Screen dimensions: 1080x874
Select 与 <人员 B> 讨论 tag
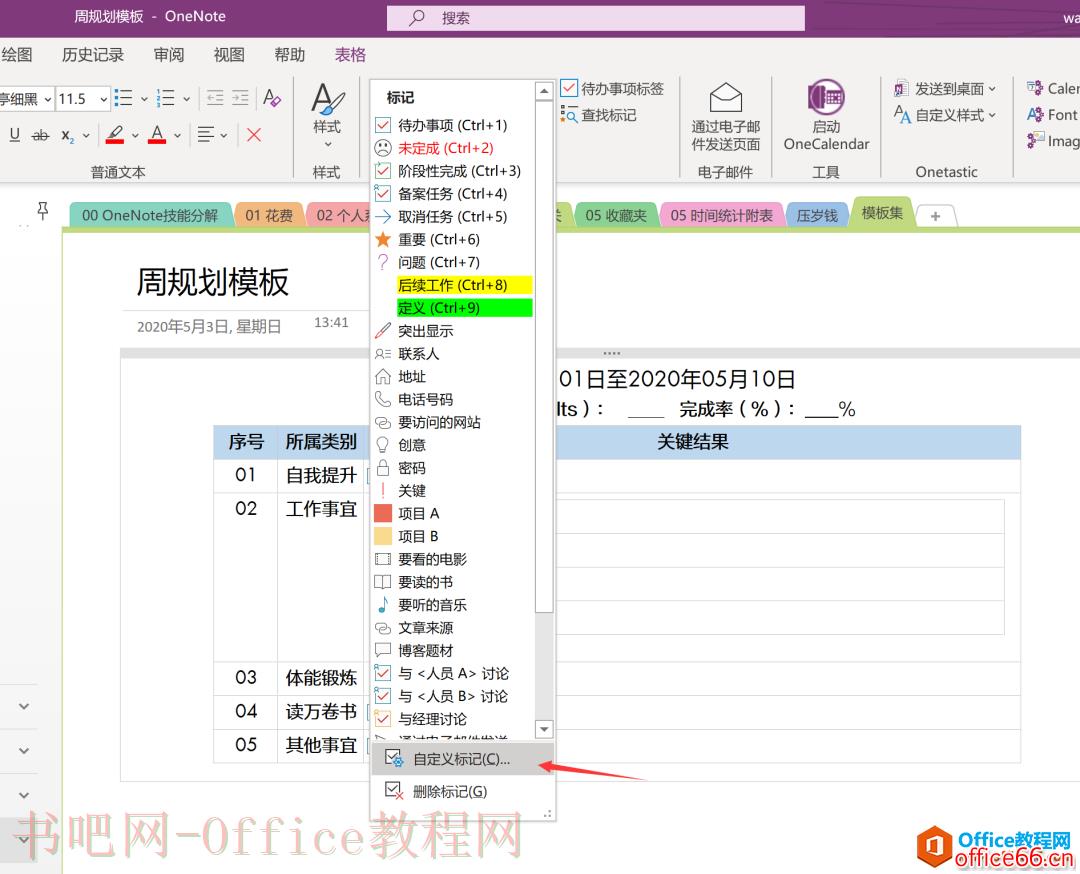pyautogui.click(x=453, y=696)
